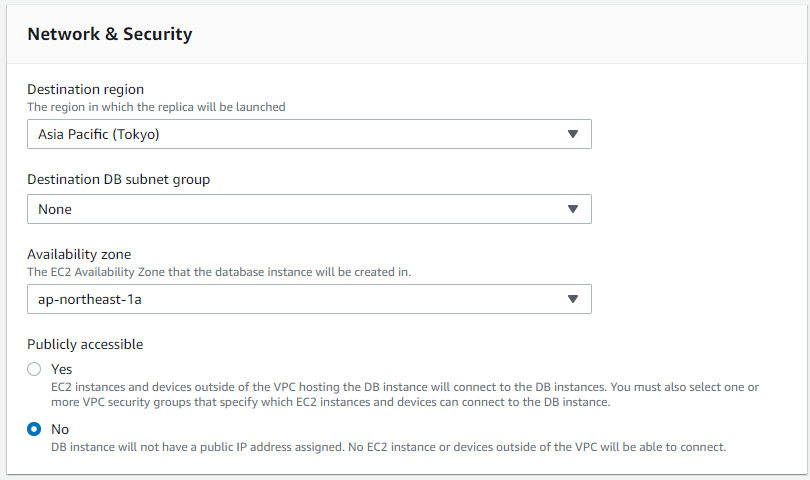Click the "Yes" option label text
Image resolution: width=810 pixels, height=480 pixels.
pos(61,369)
